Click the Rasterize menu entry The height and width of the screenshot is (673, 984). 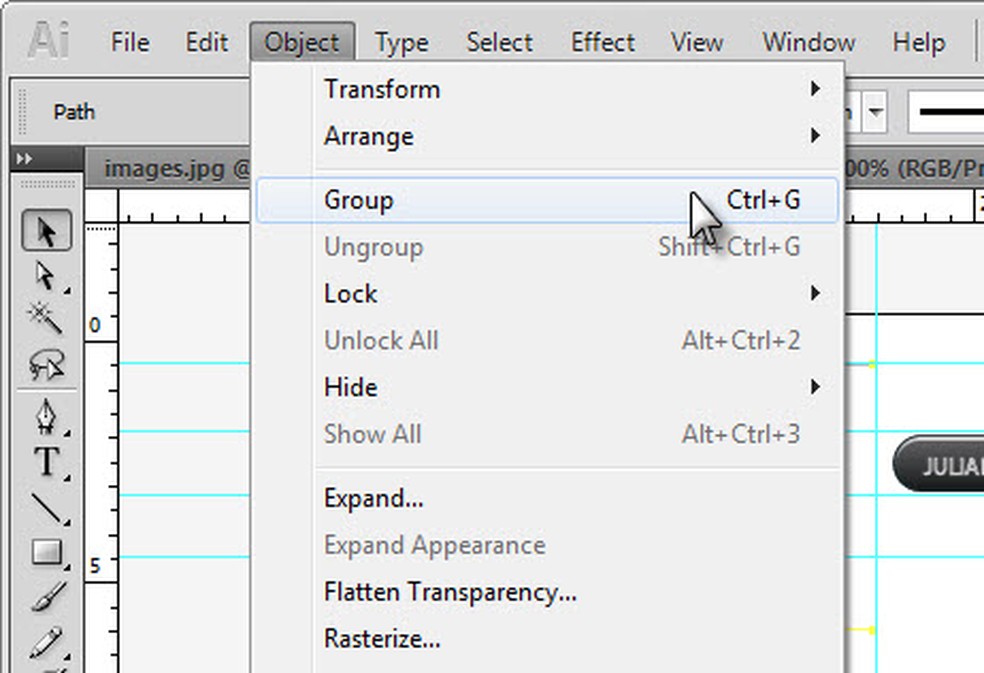[382, 638]
